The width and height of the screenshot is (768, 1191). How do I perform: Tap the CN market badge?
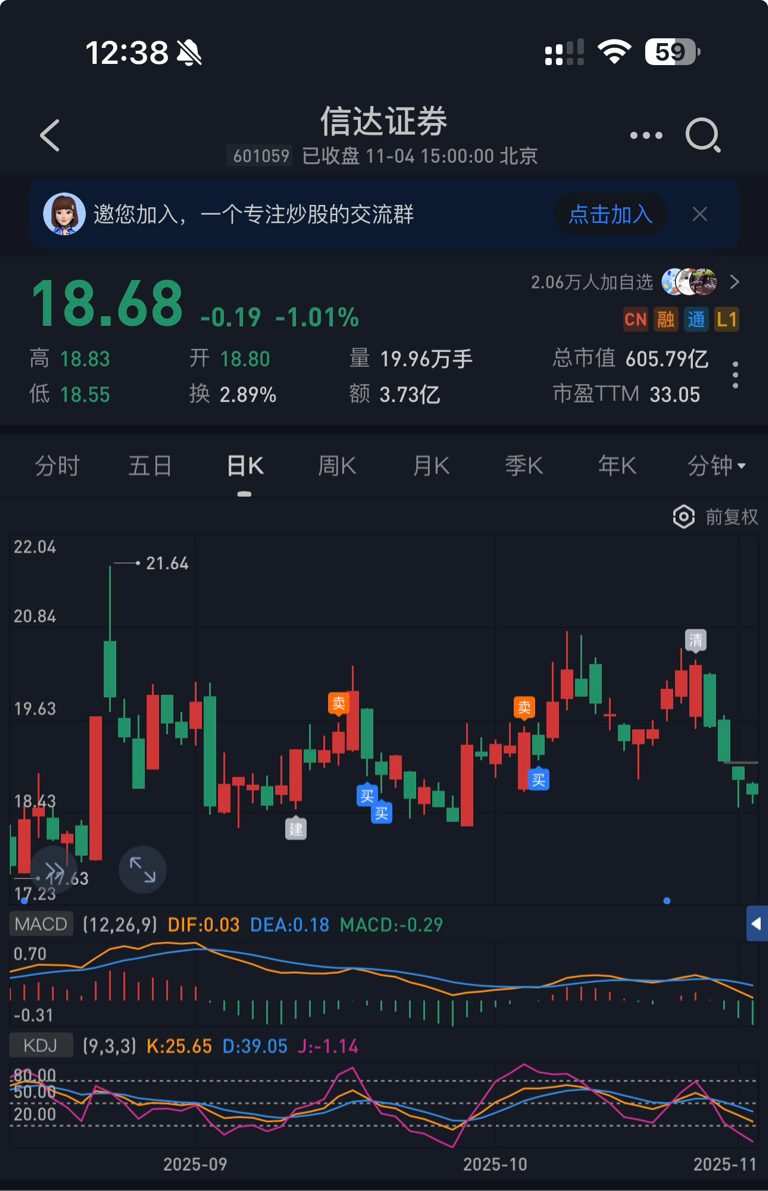click(x=636, y=319)
